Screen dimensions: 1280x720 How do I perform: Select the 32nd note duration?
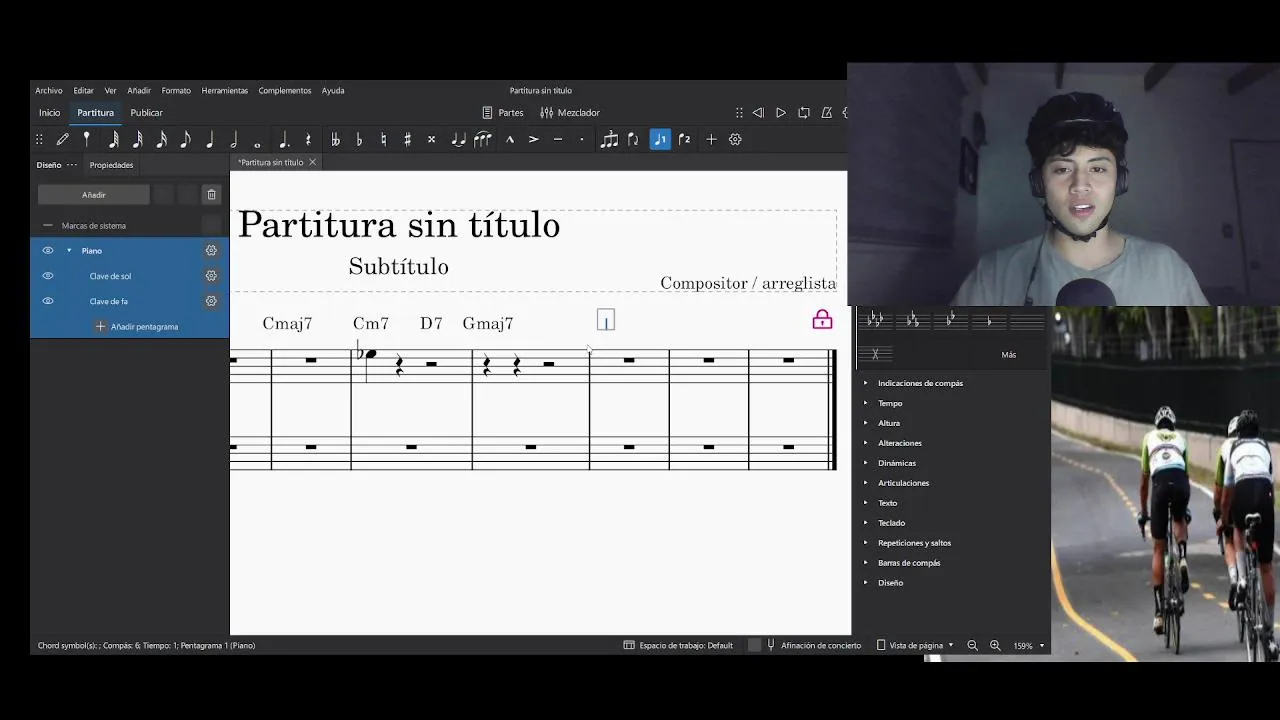[138, 140]
